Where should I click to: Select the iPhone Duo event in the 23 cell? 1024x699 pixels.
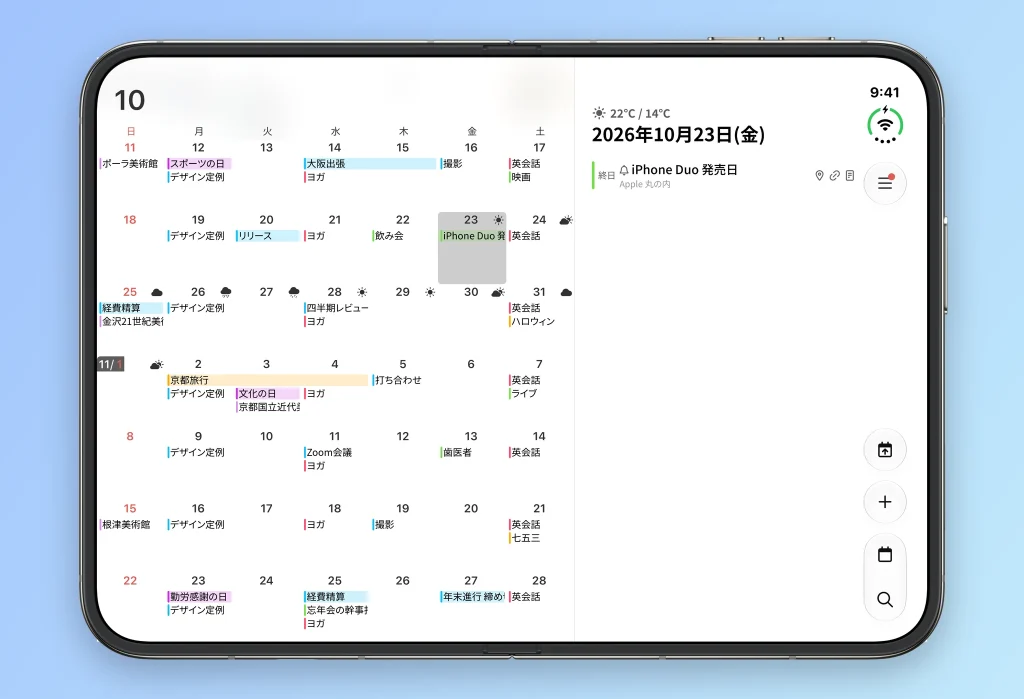point(473,236)
